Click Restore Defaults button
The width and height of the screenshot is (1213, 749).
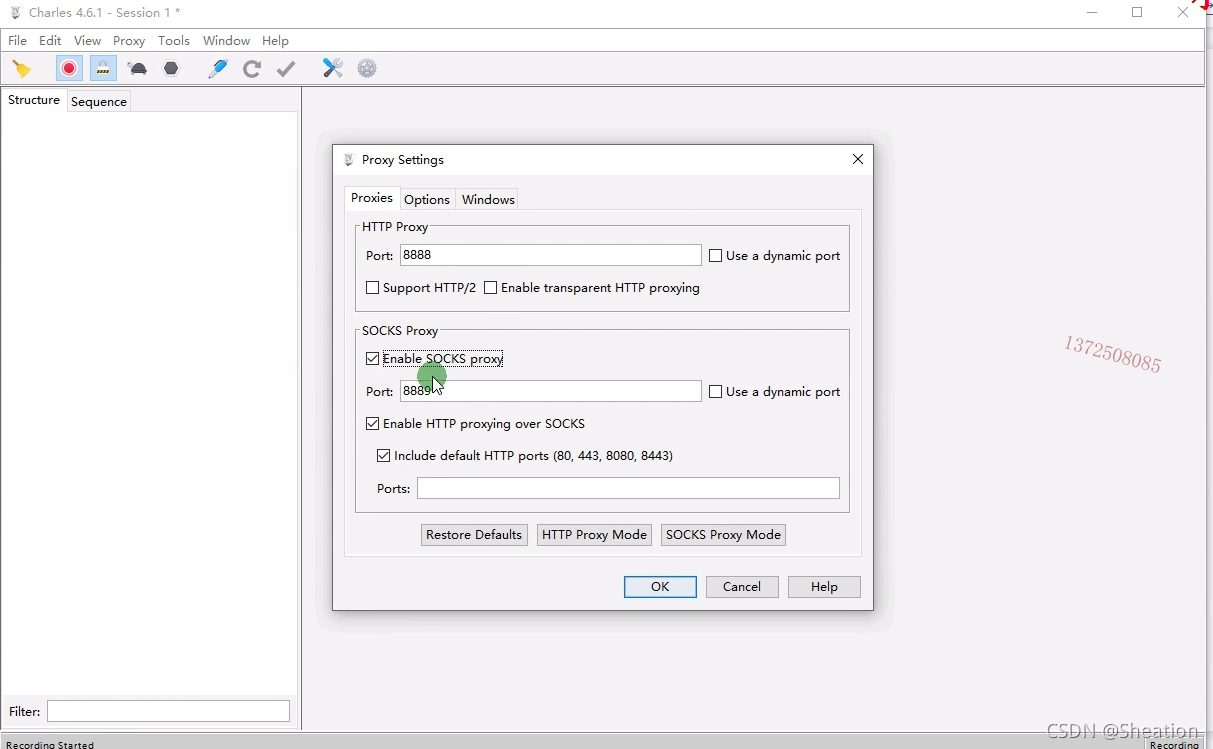pyautogui.click(x=474, y=535)
